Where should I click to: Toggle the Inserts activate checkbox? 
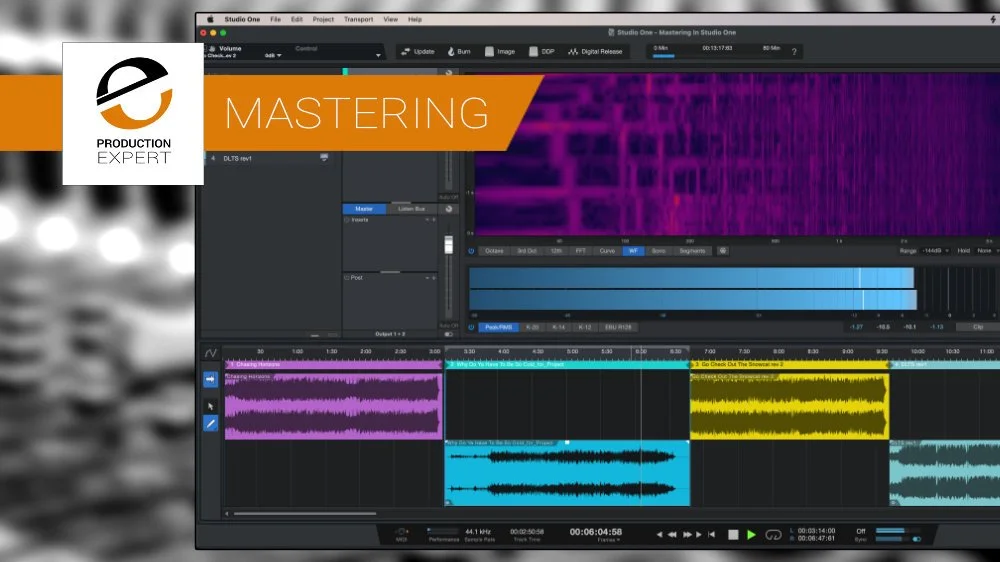click(347, 220)
